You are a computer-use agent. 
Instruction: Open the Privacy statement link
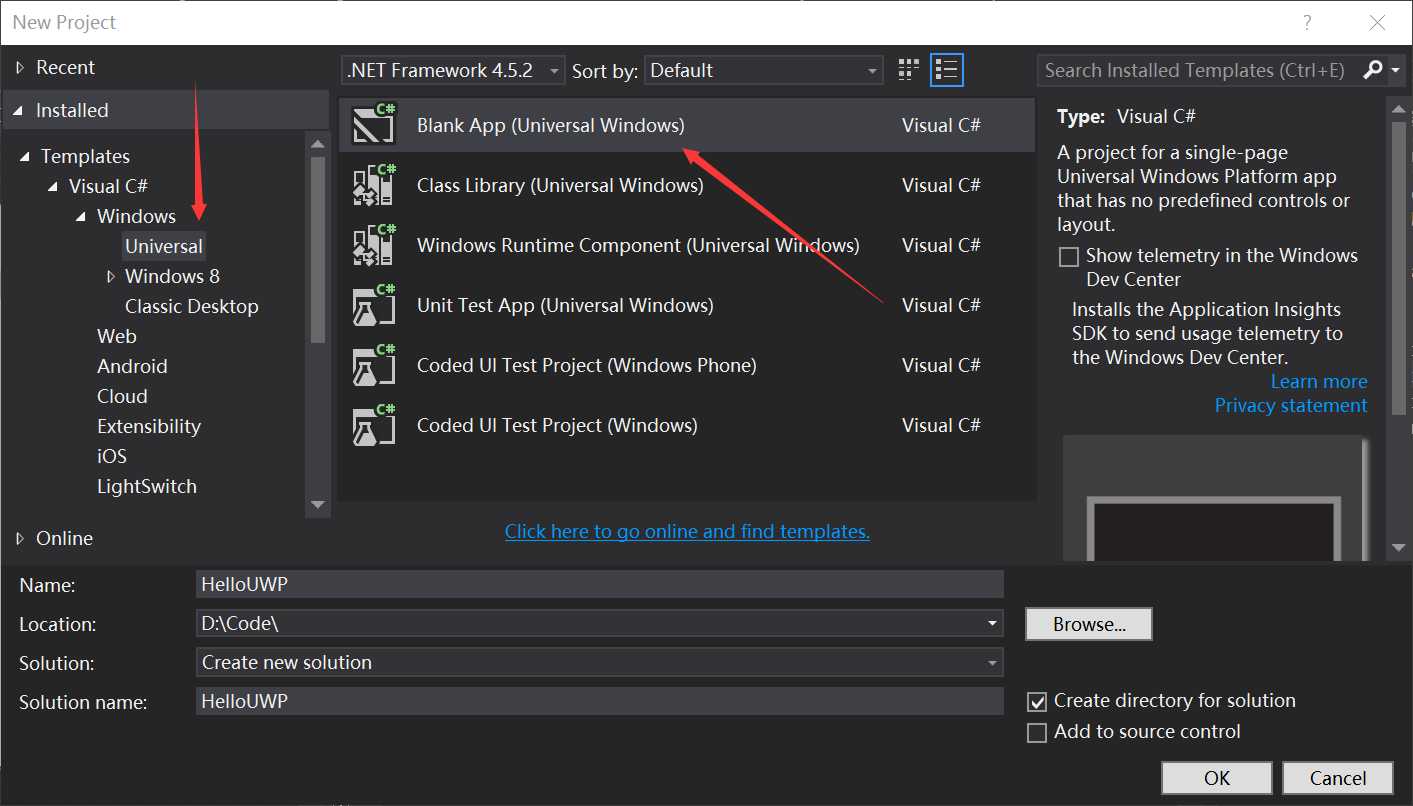point(1291,406)
